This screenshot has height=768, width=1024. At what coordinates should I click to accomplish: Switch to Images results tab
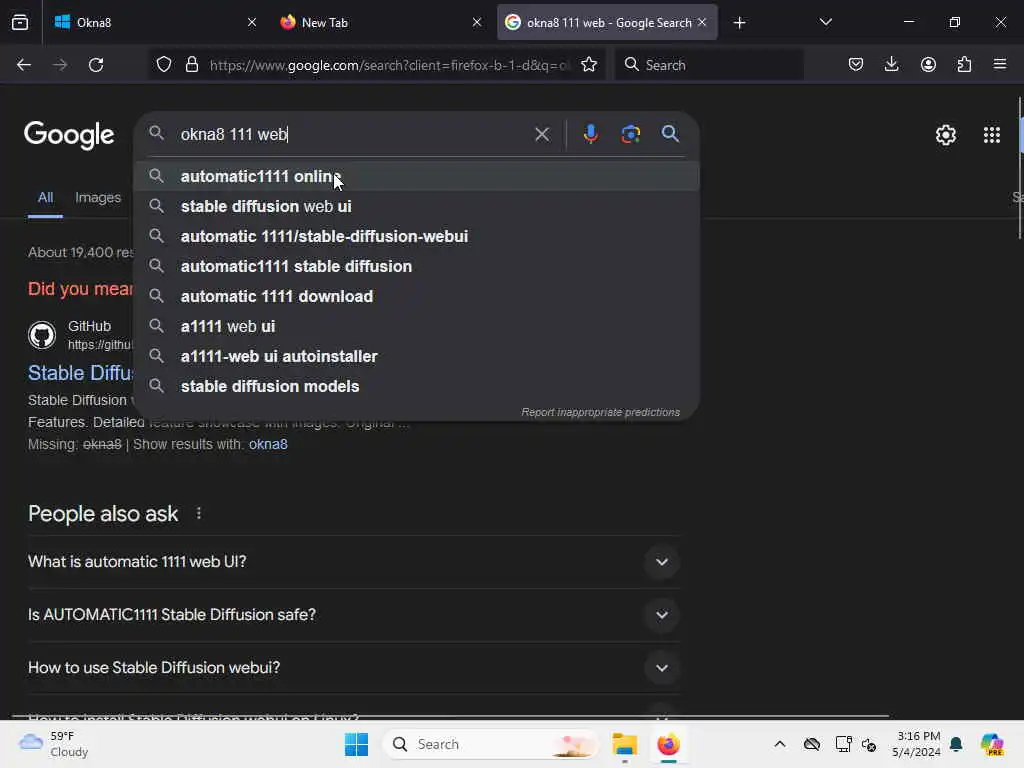(x=98, y=197)
